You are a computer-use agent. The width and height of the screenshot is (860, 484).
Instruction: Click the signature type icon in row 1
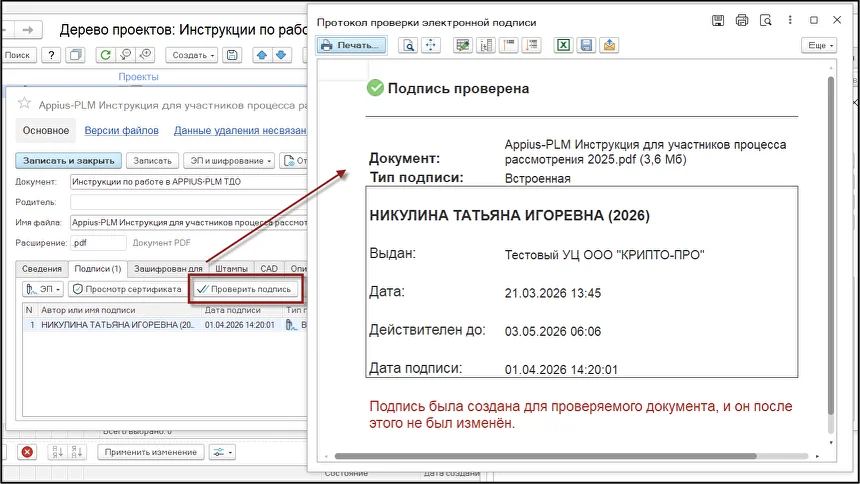pyautogui.click(x=291, y=325)
